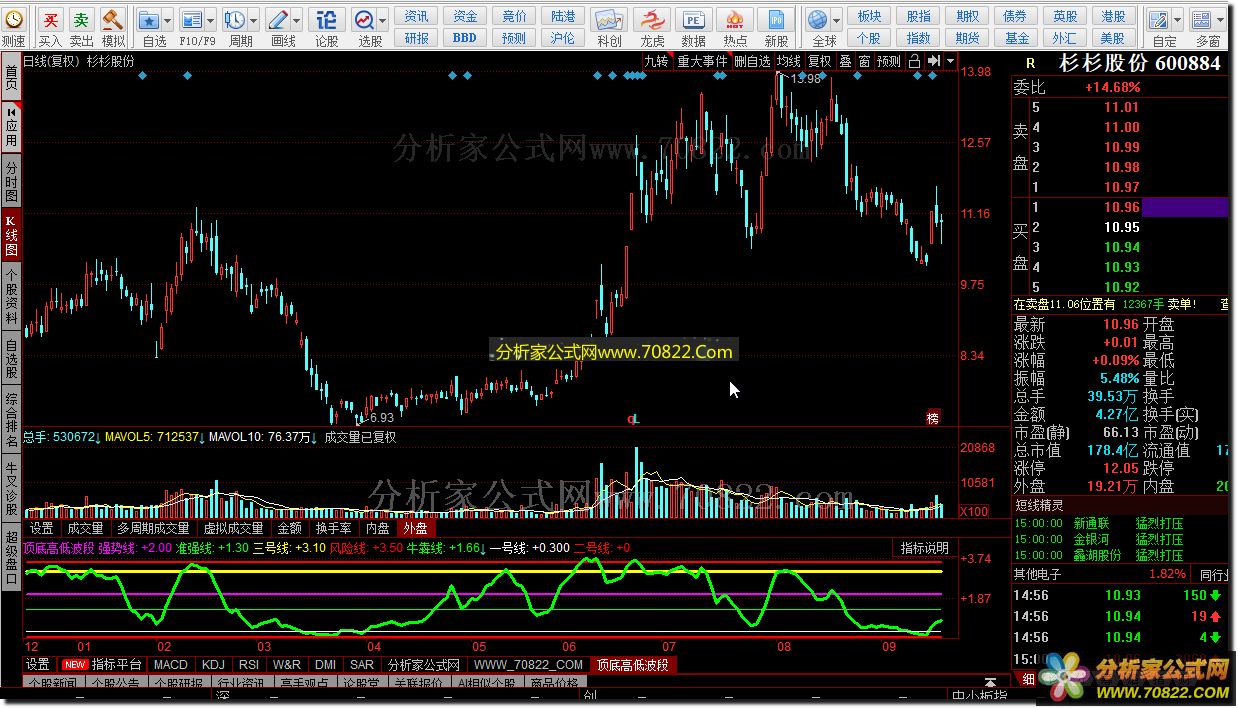The height and width of the screenshot is (708, 1238).
Task: Open 重大事件 major events
Action: click(702, 61)
